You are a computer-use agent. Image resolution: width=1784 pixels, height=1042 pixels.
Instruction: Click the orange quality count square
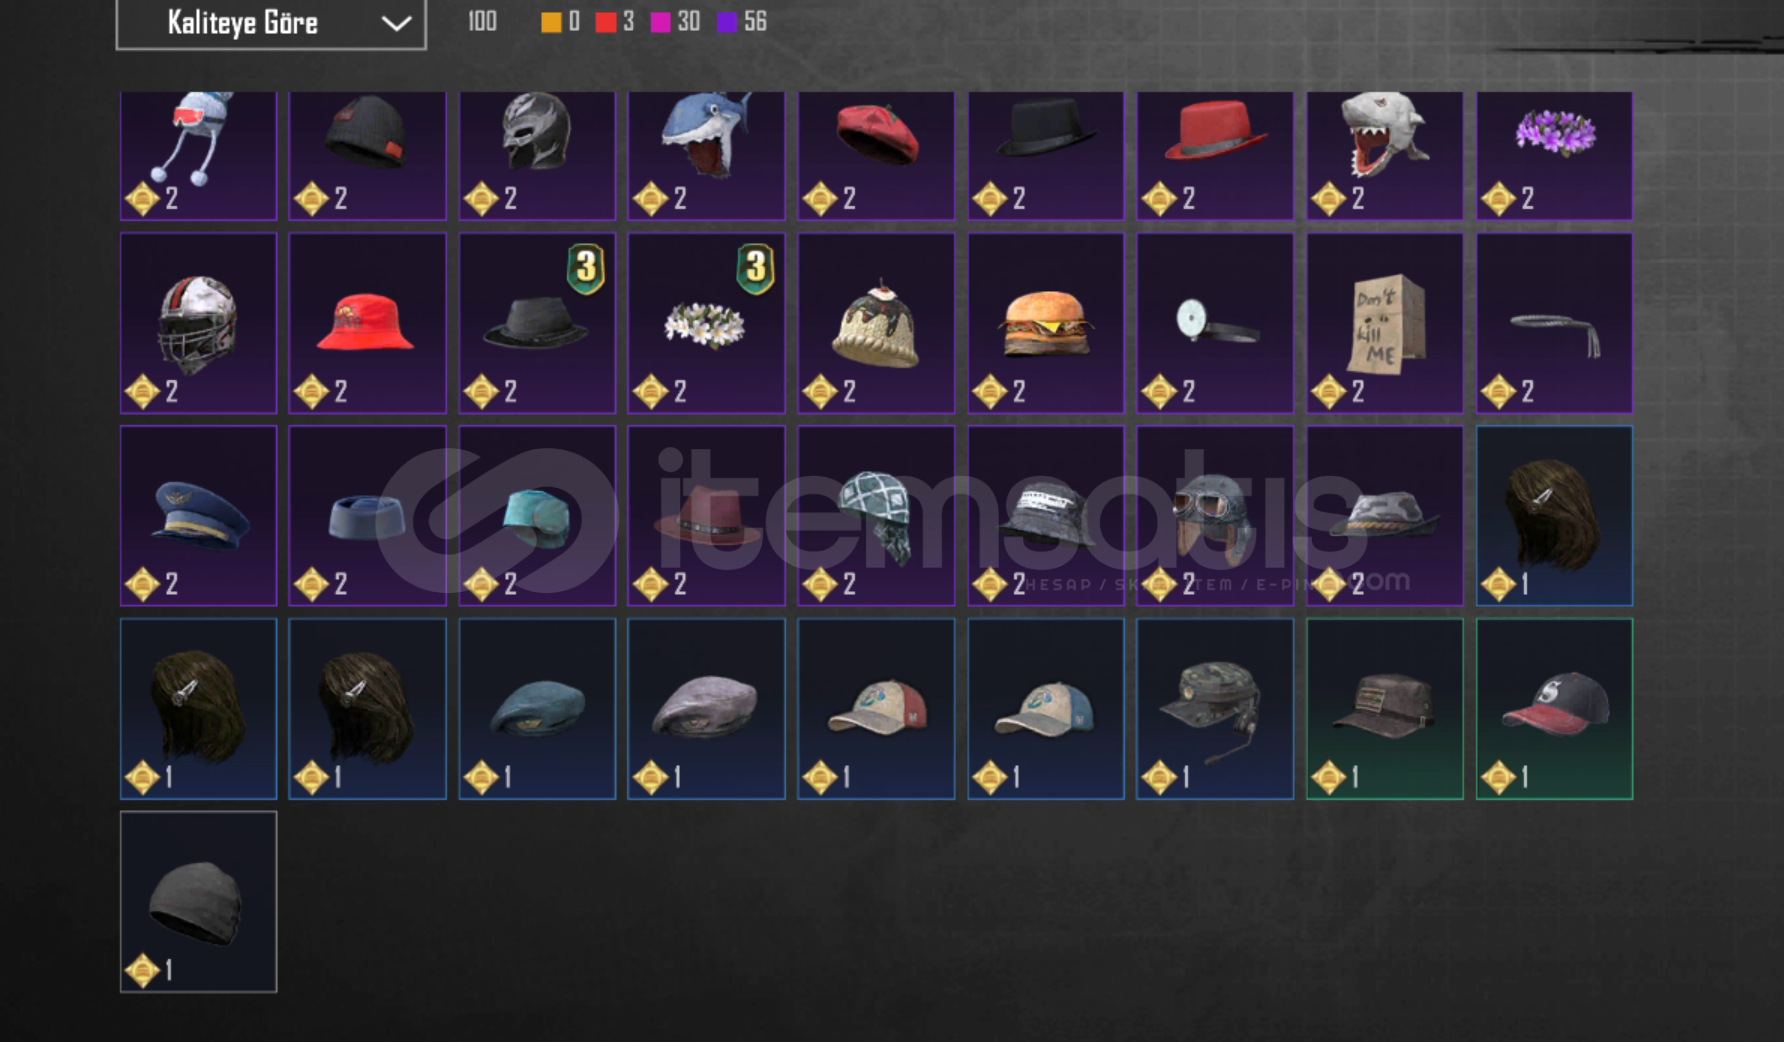[551, 22]
